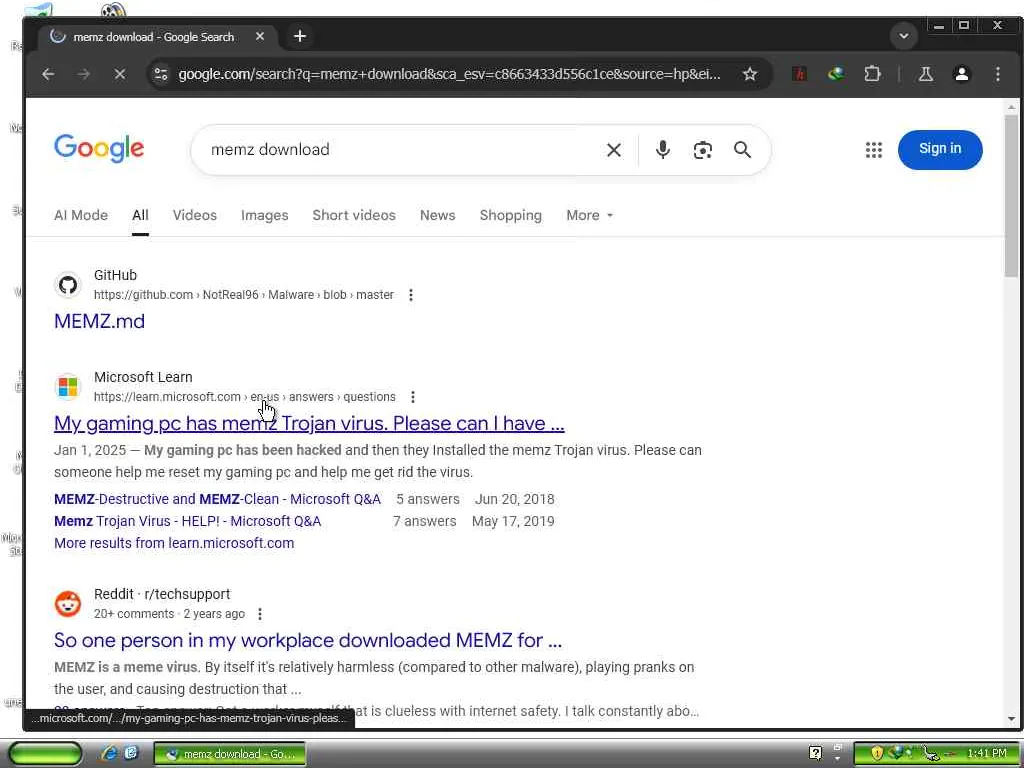Image resolution: width=1024 pixels, height=768 pixels.
Task: Open options menu for Microsoft Learn result
Action: coord(413,397)
